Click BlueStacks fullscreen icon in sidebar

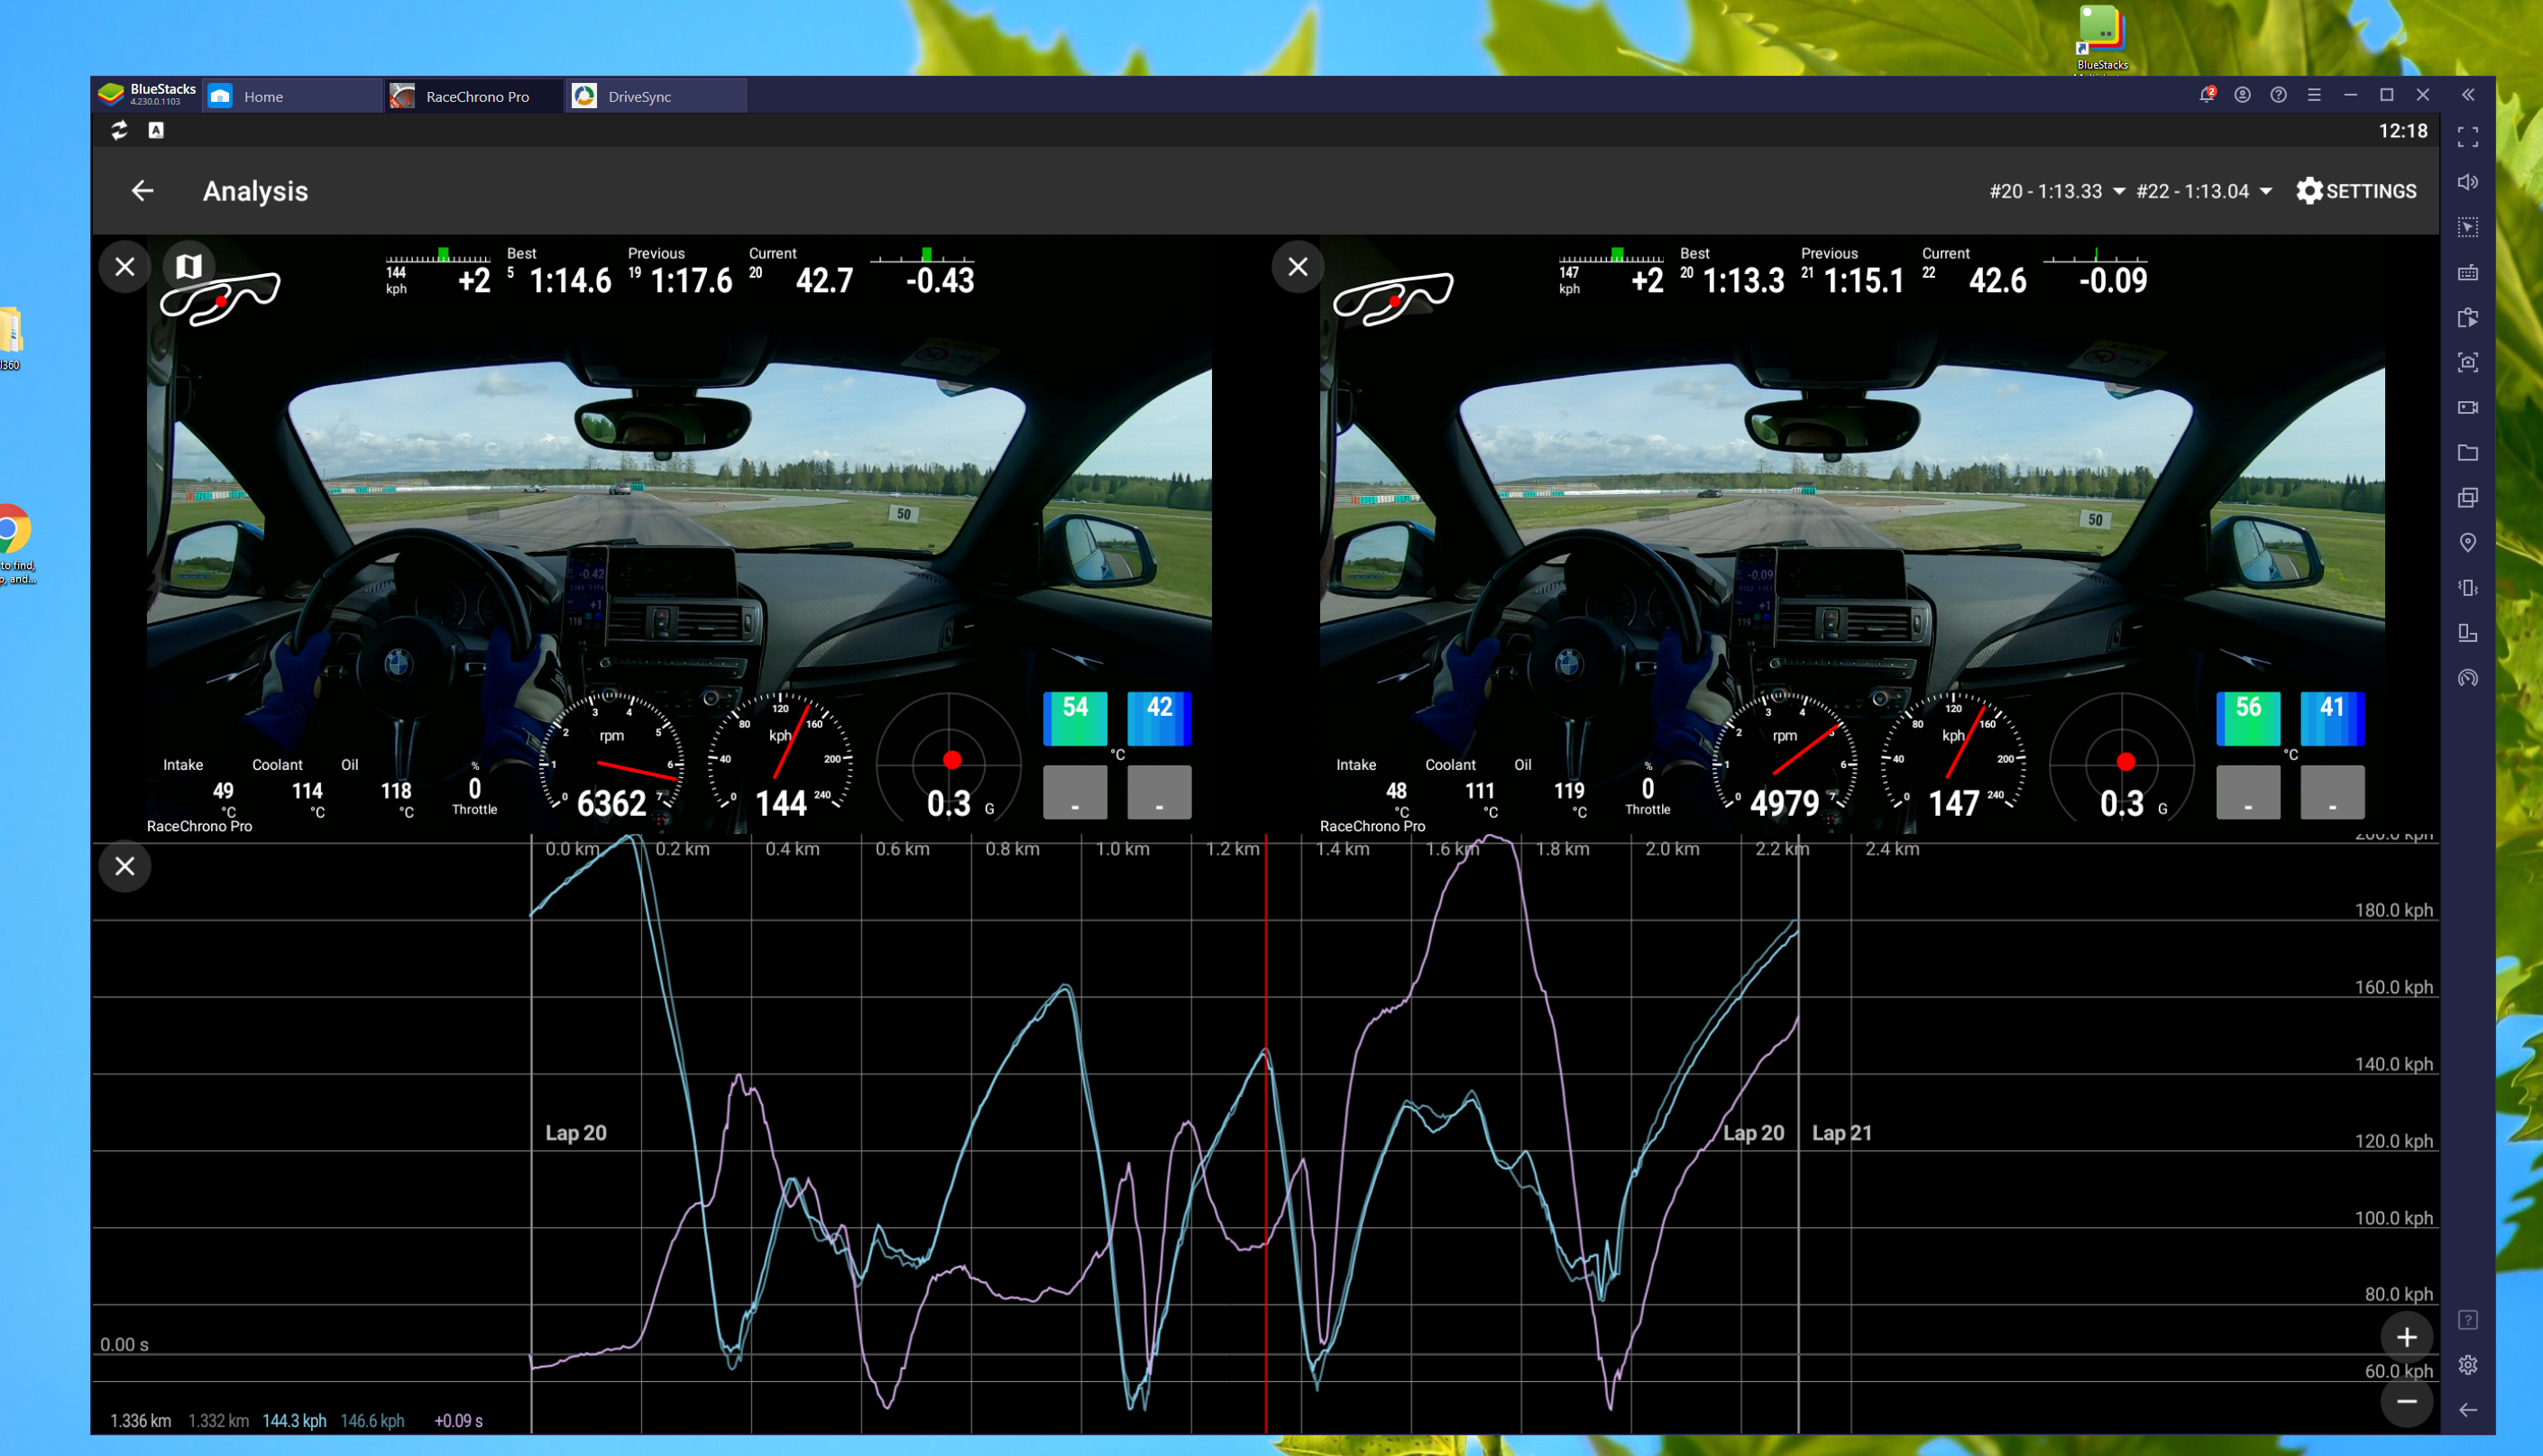click(x=2467, y=137)
